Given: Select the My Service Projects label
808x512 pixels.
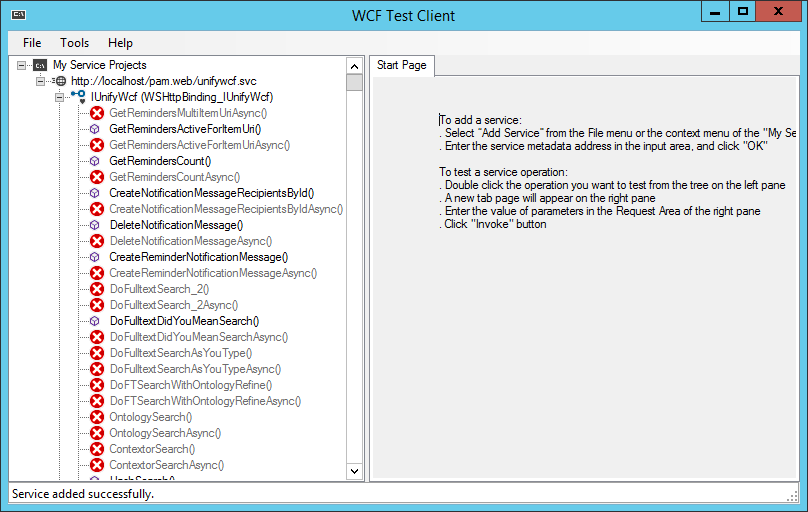Looking at the screenshot, I should pyautogui.click(x=99, y=65).
